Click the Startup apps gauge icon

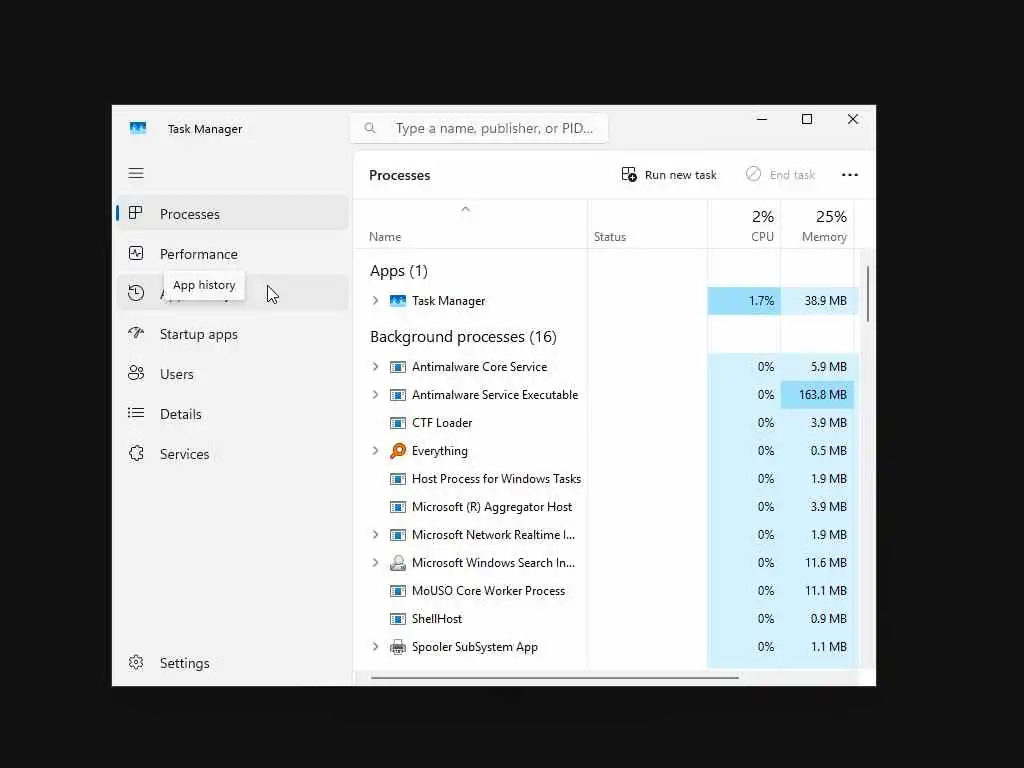click(136, 333)
